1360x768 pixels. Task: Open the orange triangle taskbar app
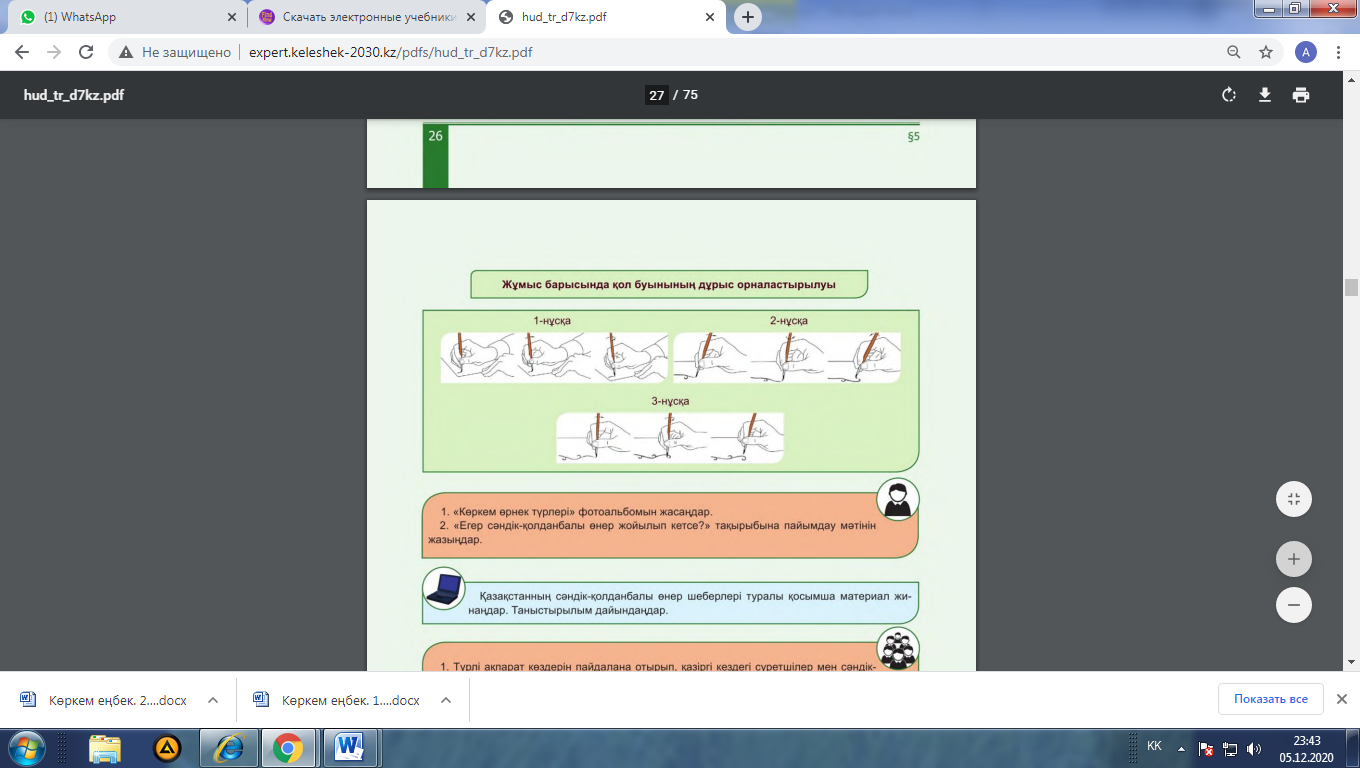[x=166, y=747]
